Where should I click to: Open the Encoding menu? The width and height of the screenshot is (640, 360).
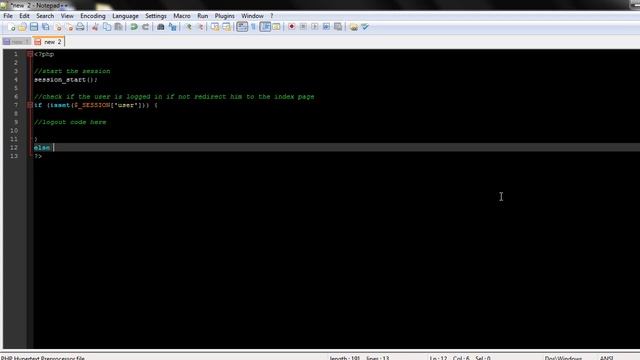pyautogui.click(x=93, y=16)
